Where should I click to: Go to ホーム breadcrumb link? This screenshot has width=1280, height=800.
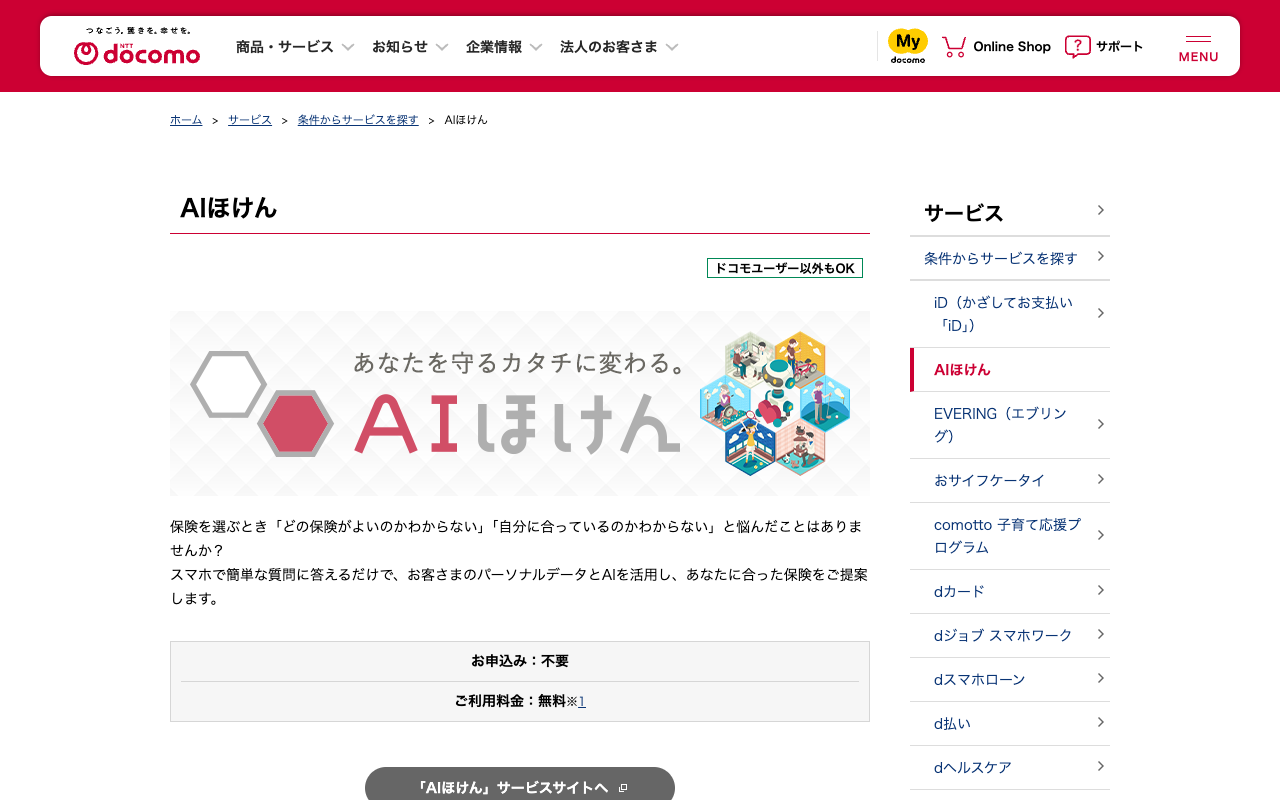click(186, 120)
